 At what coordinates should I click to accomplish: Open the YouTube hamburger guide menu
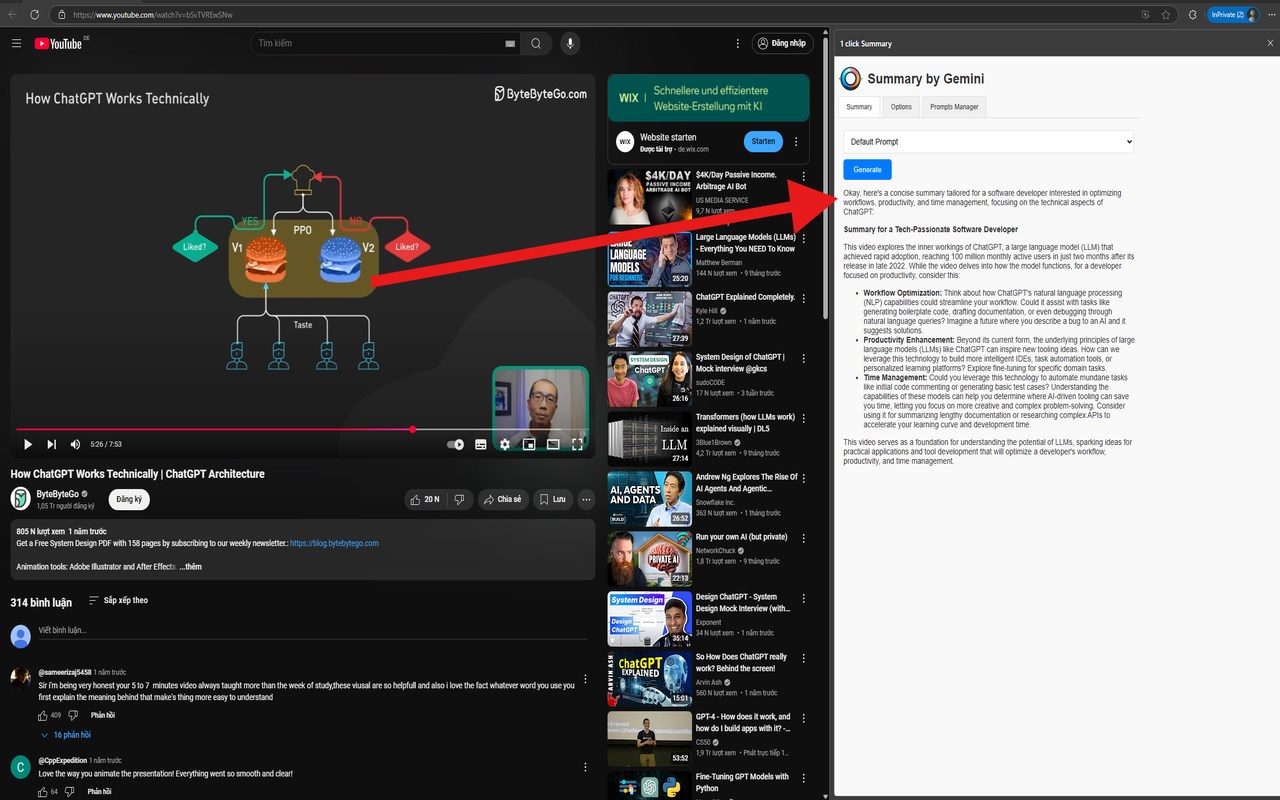point(16,43)
